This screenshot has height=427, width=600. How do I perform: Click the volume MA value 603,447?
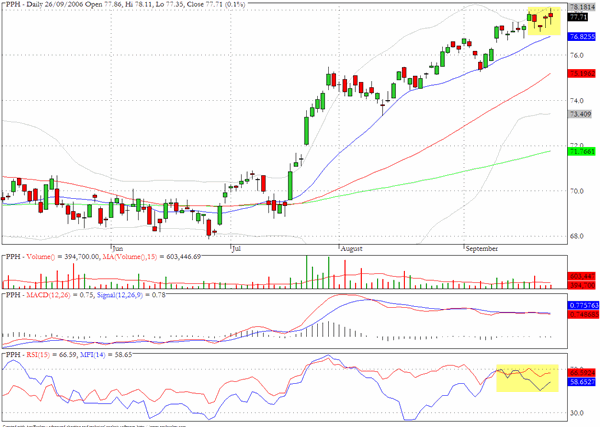coord(582,276)
